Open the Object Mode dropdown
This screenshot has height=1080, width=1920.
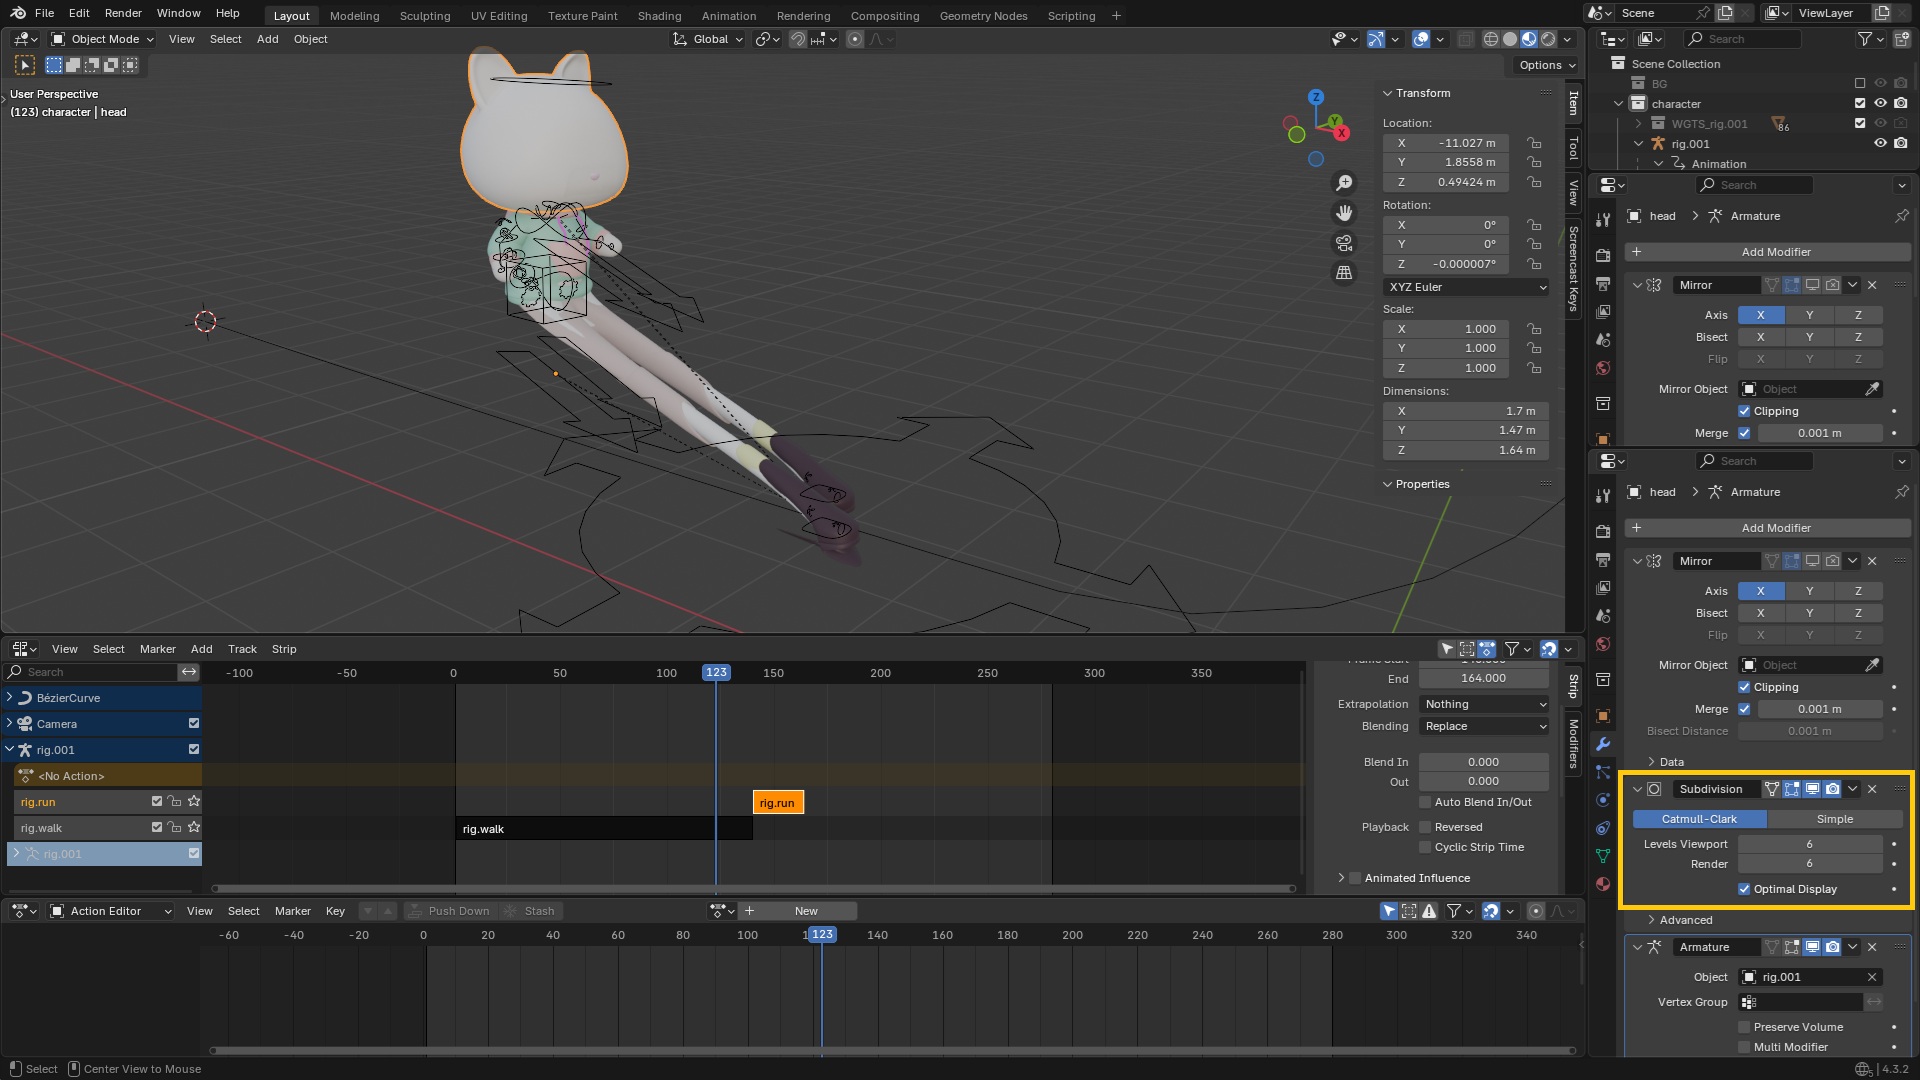pyautogui.click(x=103, y=39)
